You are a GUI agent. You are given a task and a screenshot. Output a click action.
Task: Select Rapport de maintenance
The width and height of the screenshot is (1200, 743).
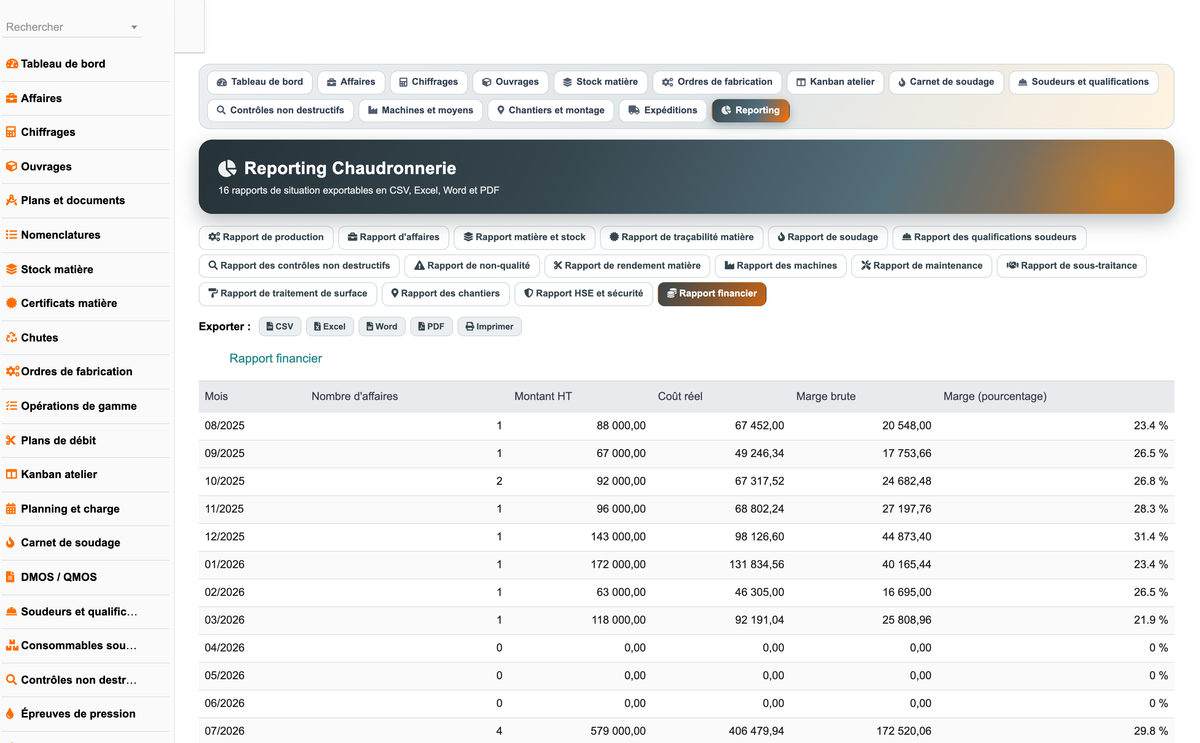[x=923, y=265]
